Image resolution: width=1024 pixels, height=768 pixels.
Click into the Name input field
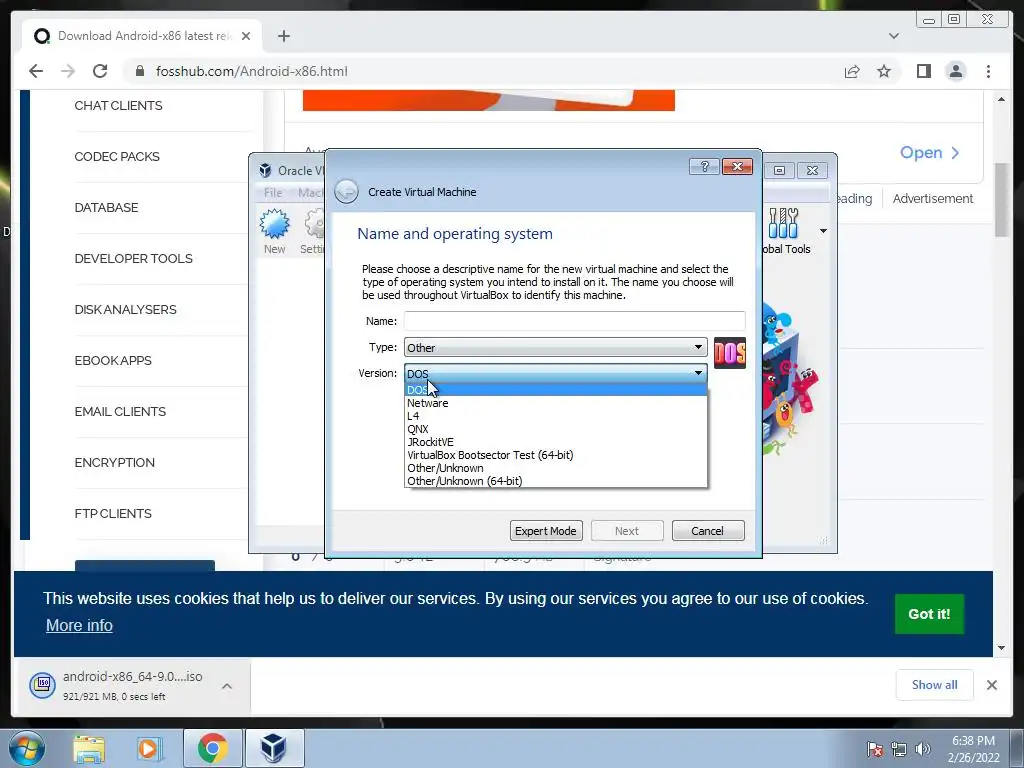coord(574,321)
